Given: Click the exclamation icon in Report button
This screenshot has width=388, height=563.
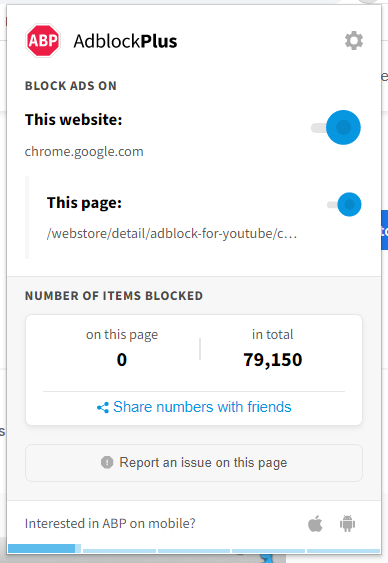Looking at the screenshot, I should (107, 462).
